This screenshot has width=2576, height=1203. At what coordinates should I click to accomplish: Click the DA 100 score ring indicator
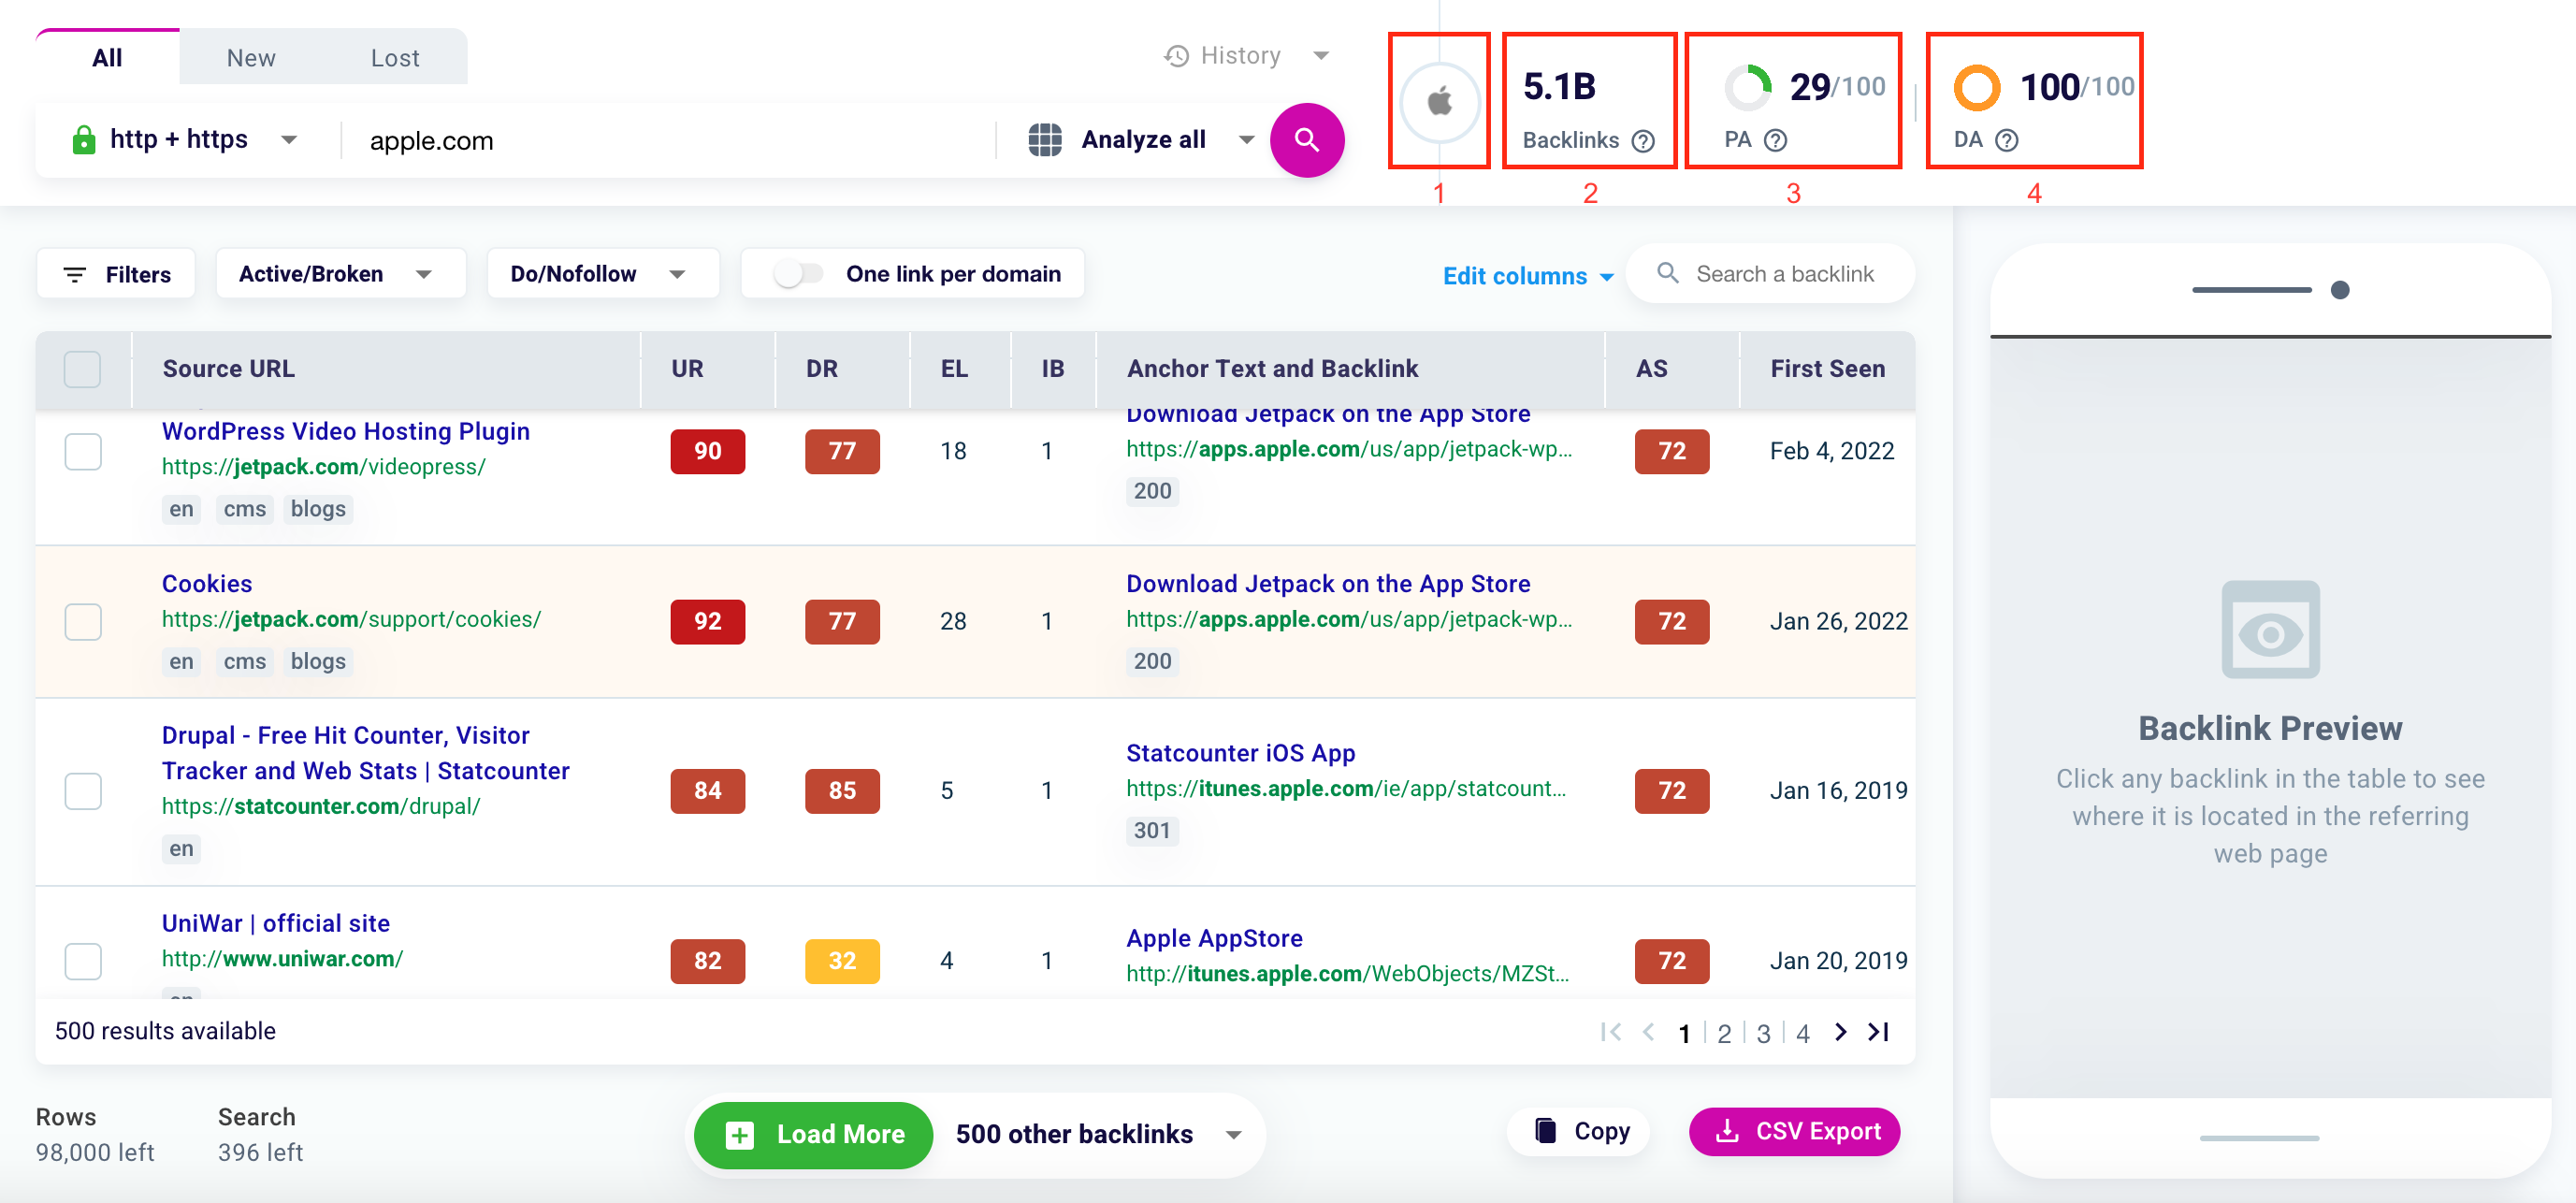1976,88
